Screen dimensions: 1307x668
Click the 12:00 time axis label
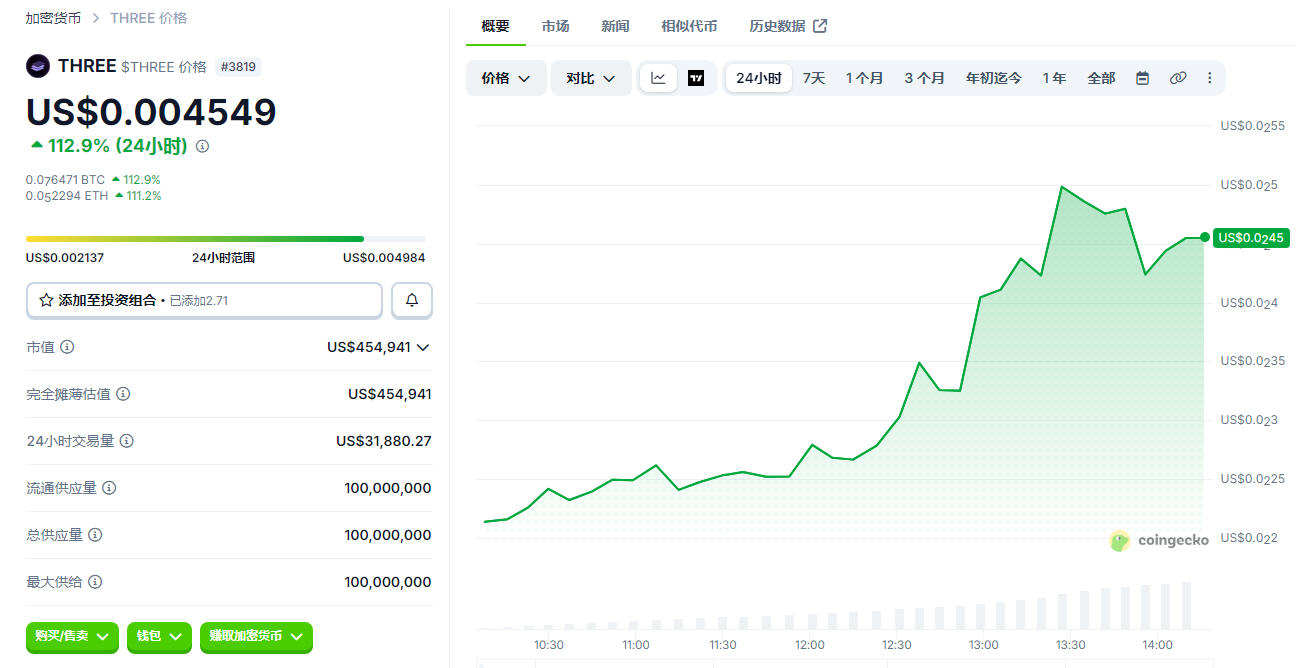(x=809, y=645)
